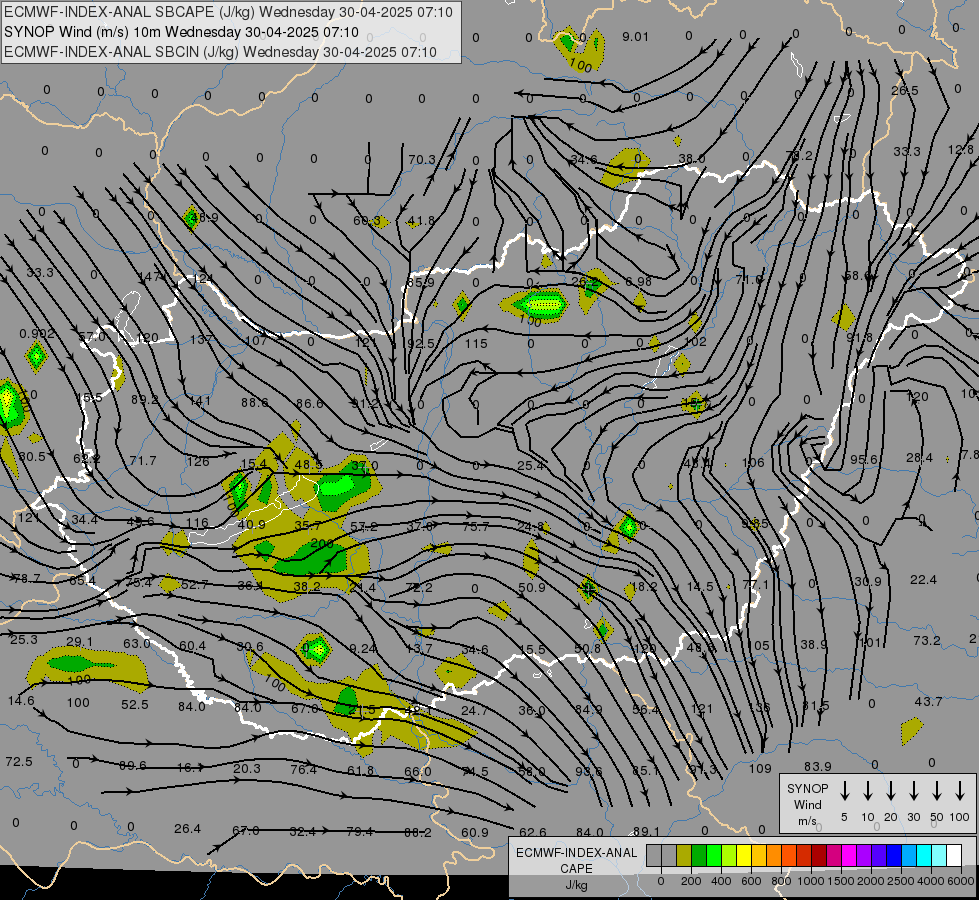Click the 30 m/s wind arrow in legend

tap(914, 791)
